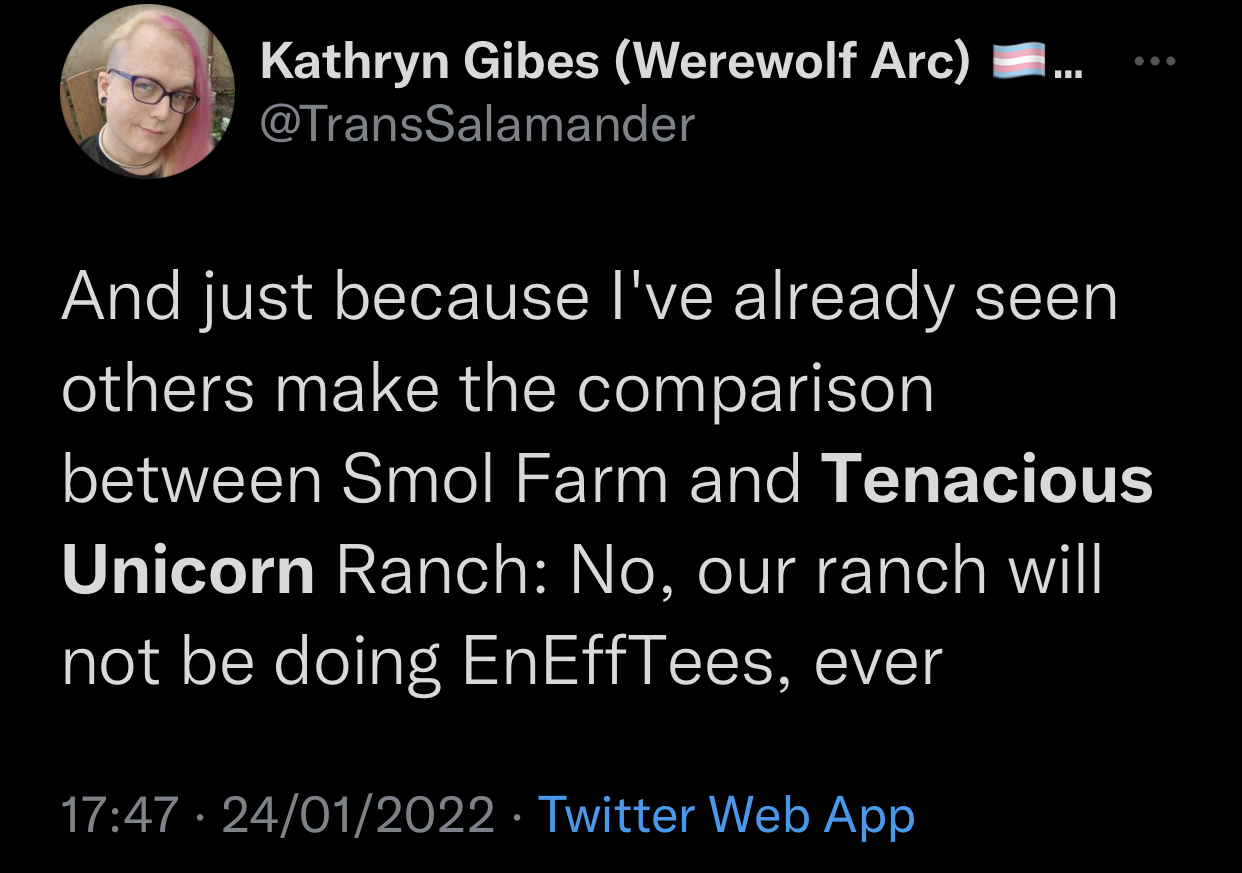This screenshot has height=873, width=1242.
Task: Click the bold word Tenacious
Action: 989,479
